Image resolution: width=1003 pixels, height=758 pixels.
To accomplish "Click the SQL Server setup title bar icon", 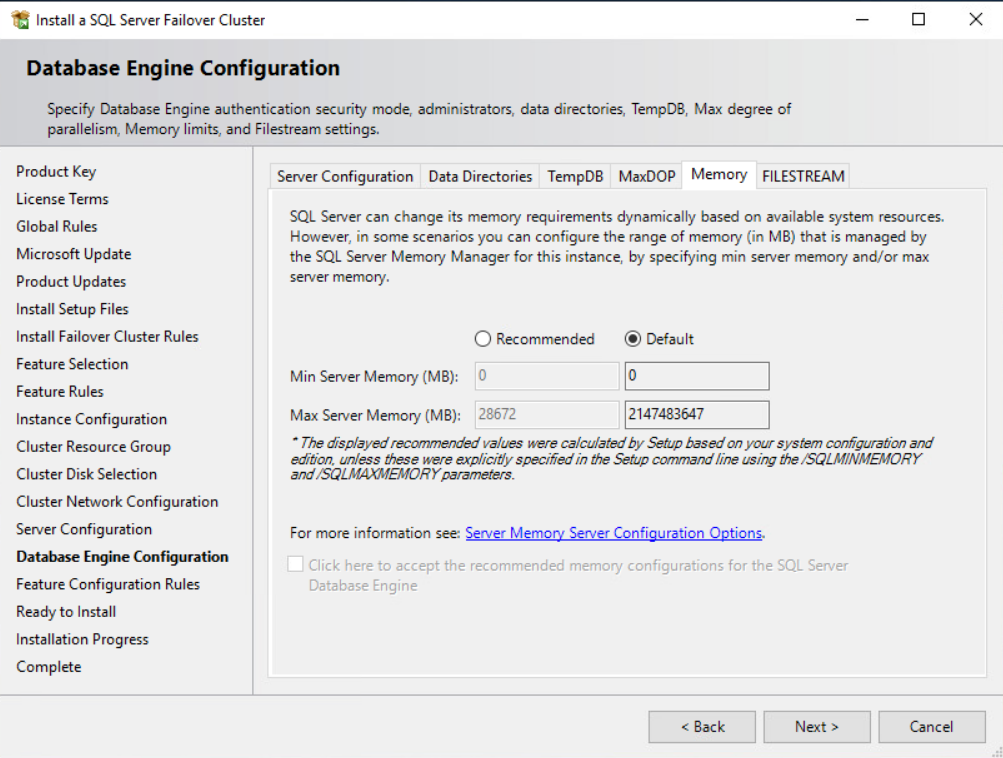I will [x=20, y=20].
